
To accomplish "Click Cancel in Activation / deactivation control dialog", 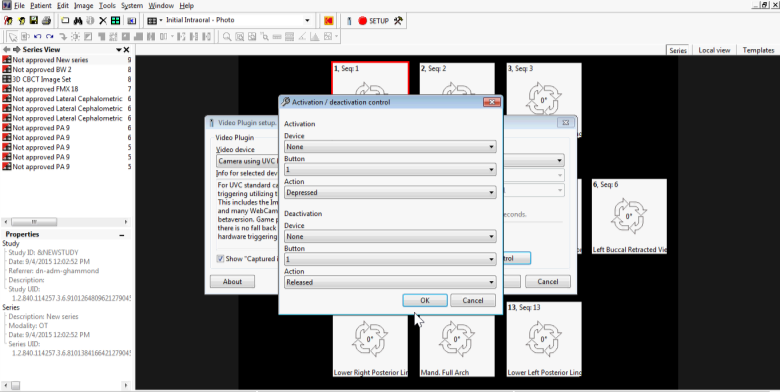I will coord(473,300).
